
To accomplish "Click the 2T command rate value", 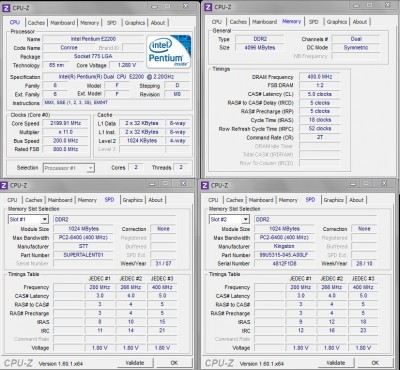I will click(320, 137).
